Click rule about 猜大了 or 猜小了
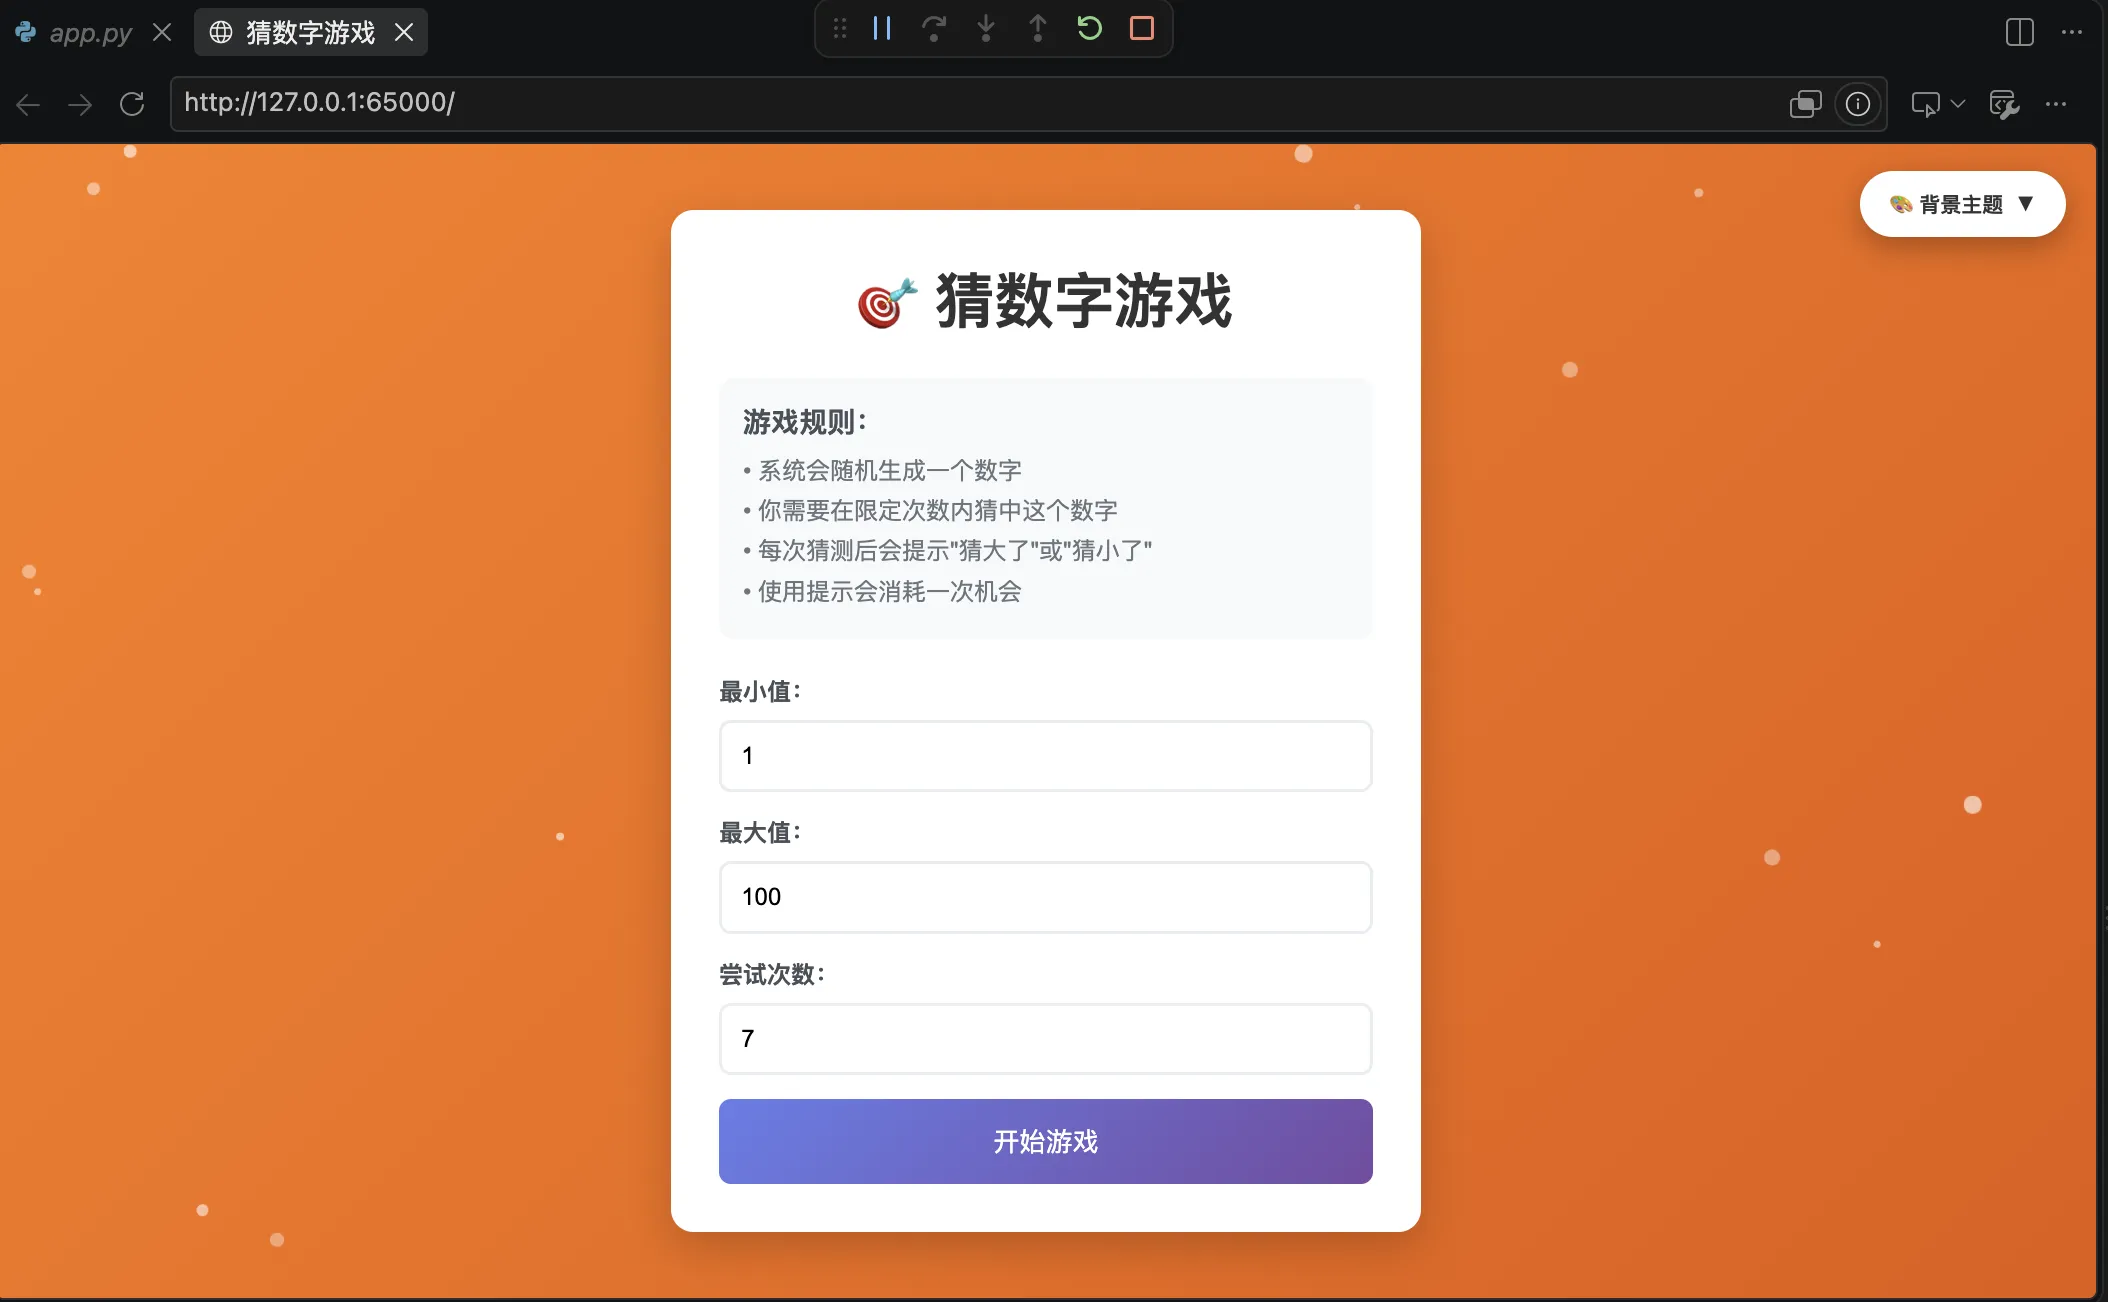Image resolution: width=2108 pixels, height=1302 pixels. (947, 550)
